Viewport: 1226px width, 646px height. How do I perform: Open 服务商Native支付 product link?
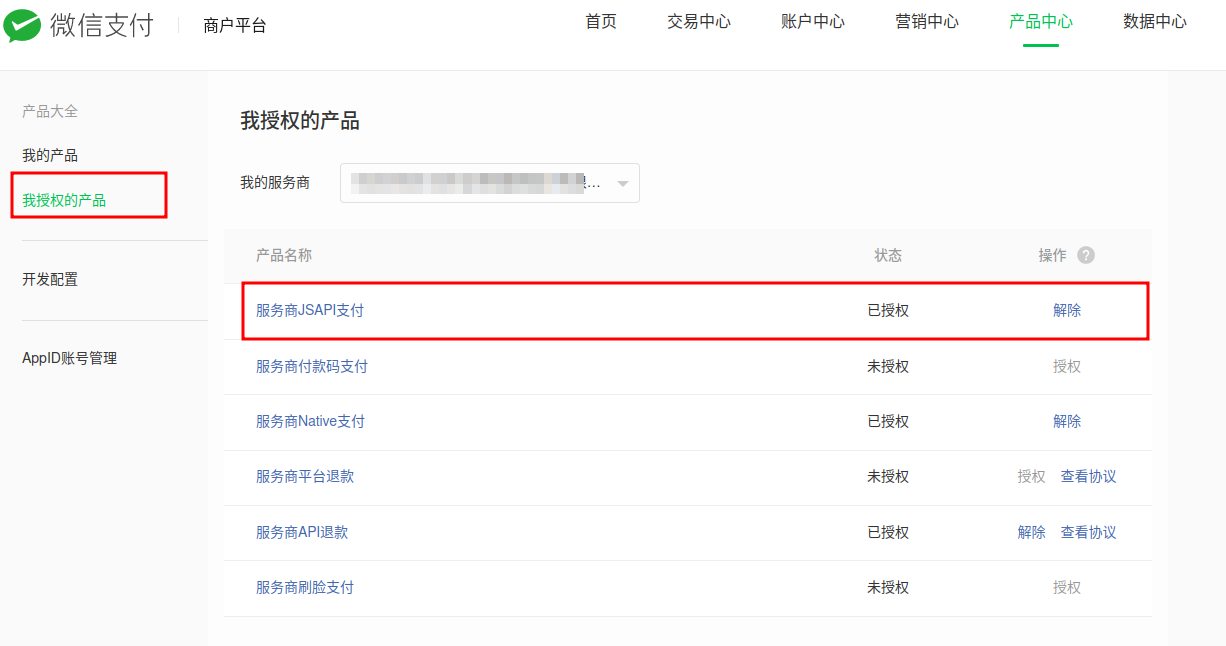click(310, 421)
